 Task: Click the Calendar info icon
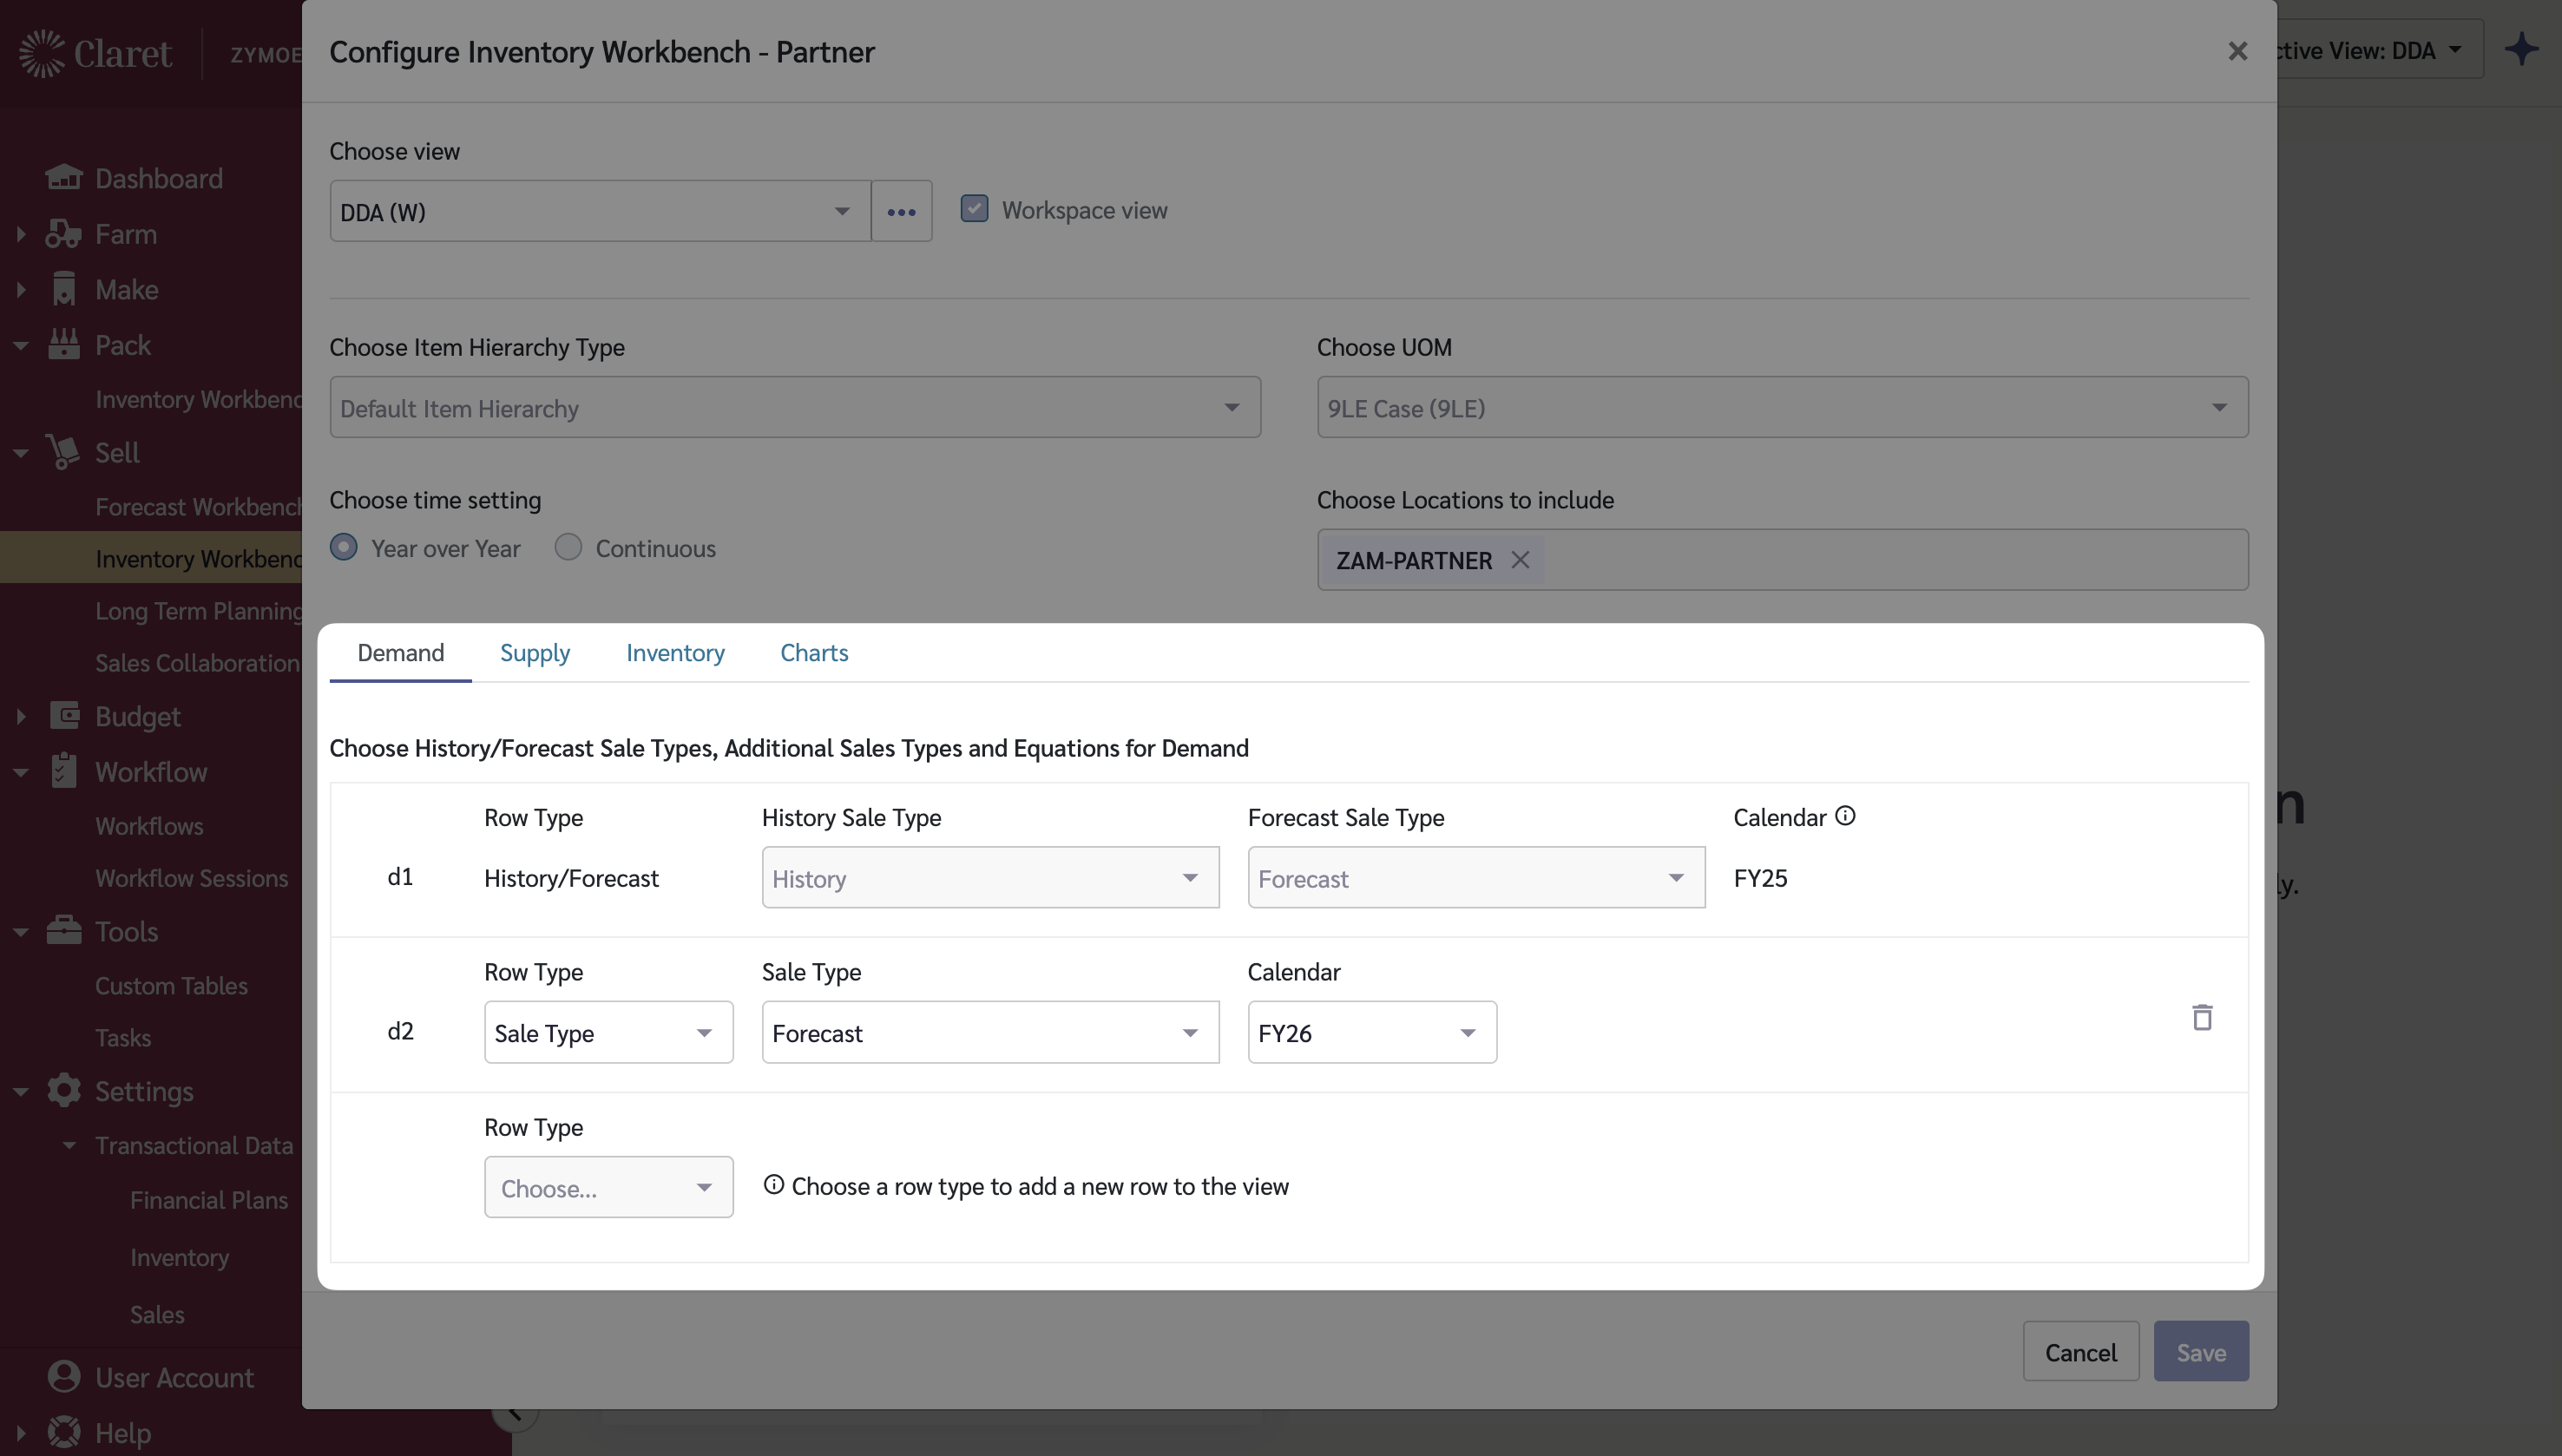tap(1845, 816)
